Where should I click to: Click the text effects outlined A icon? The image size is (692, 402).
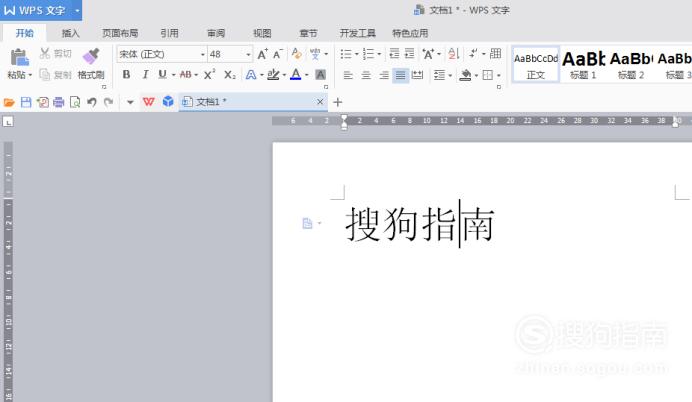point(251,75)
